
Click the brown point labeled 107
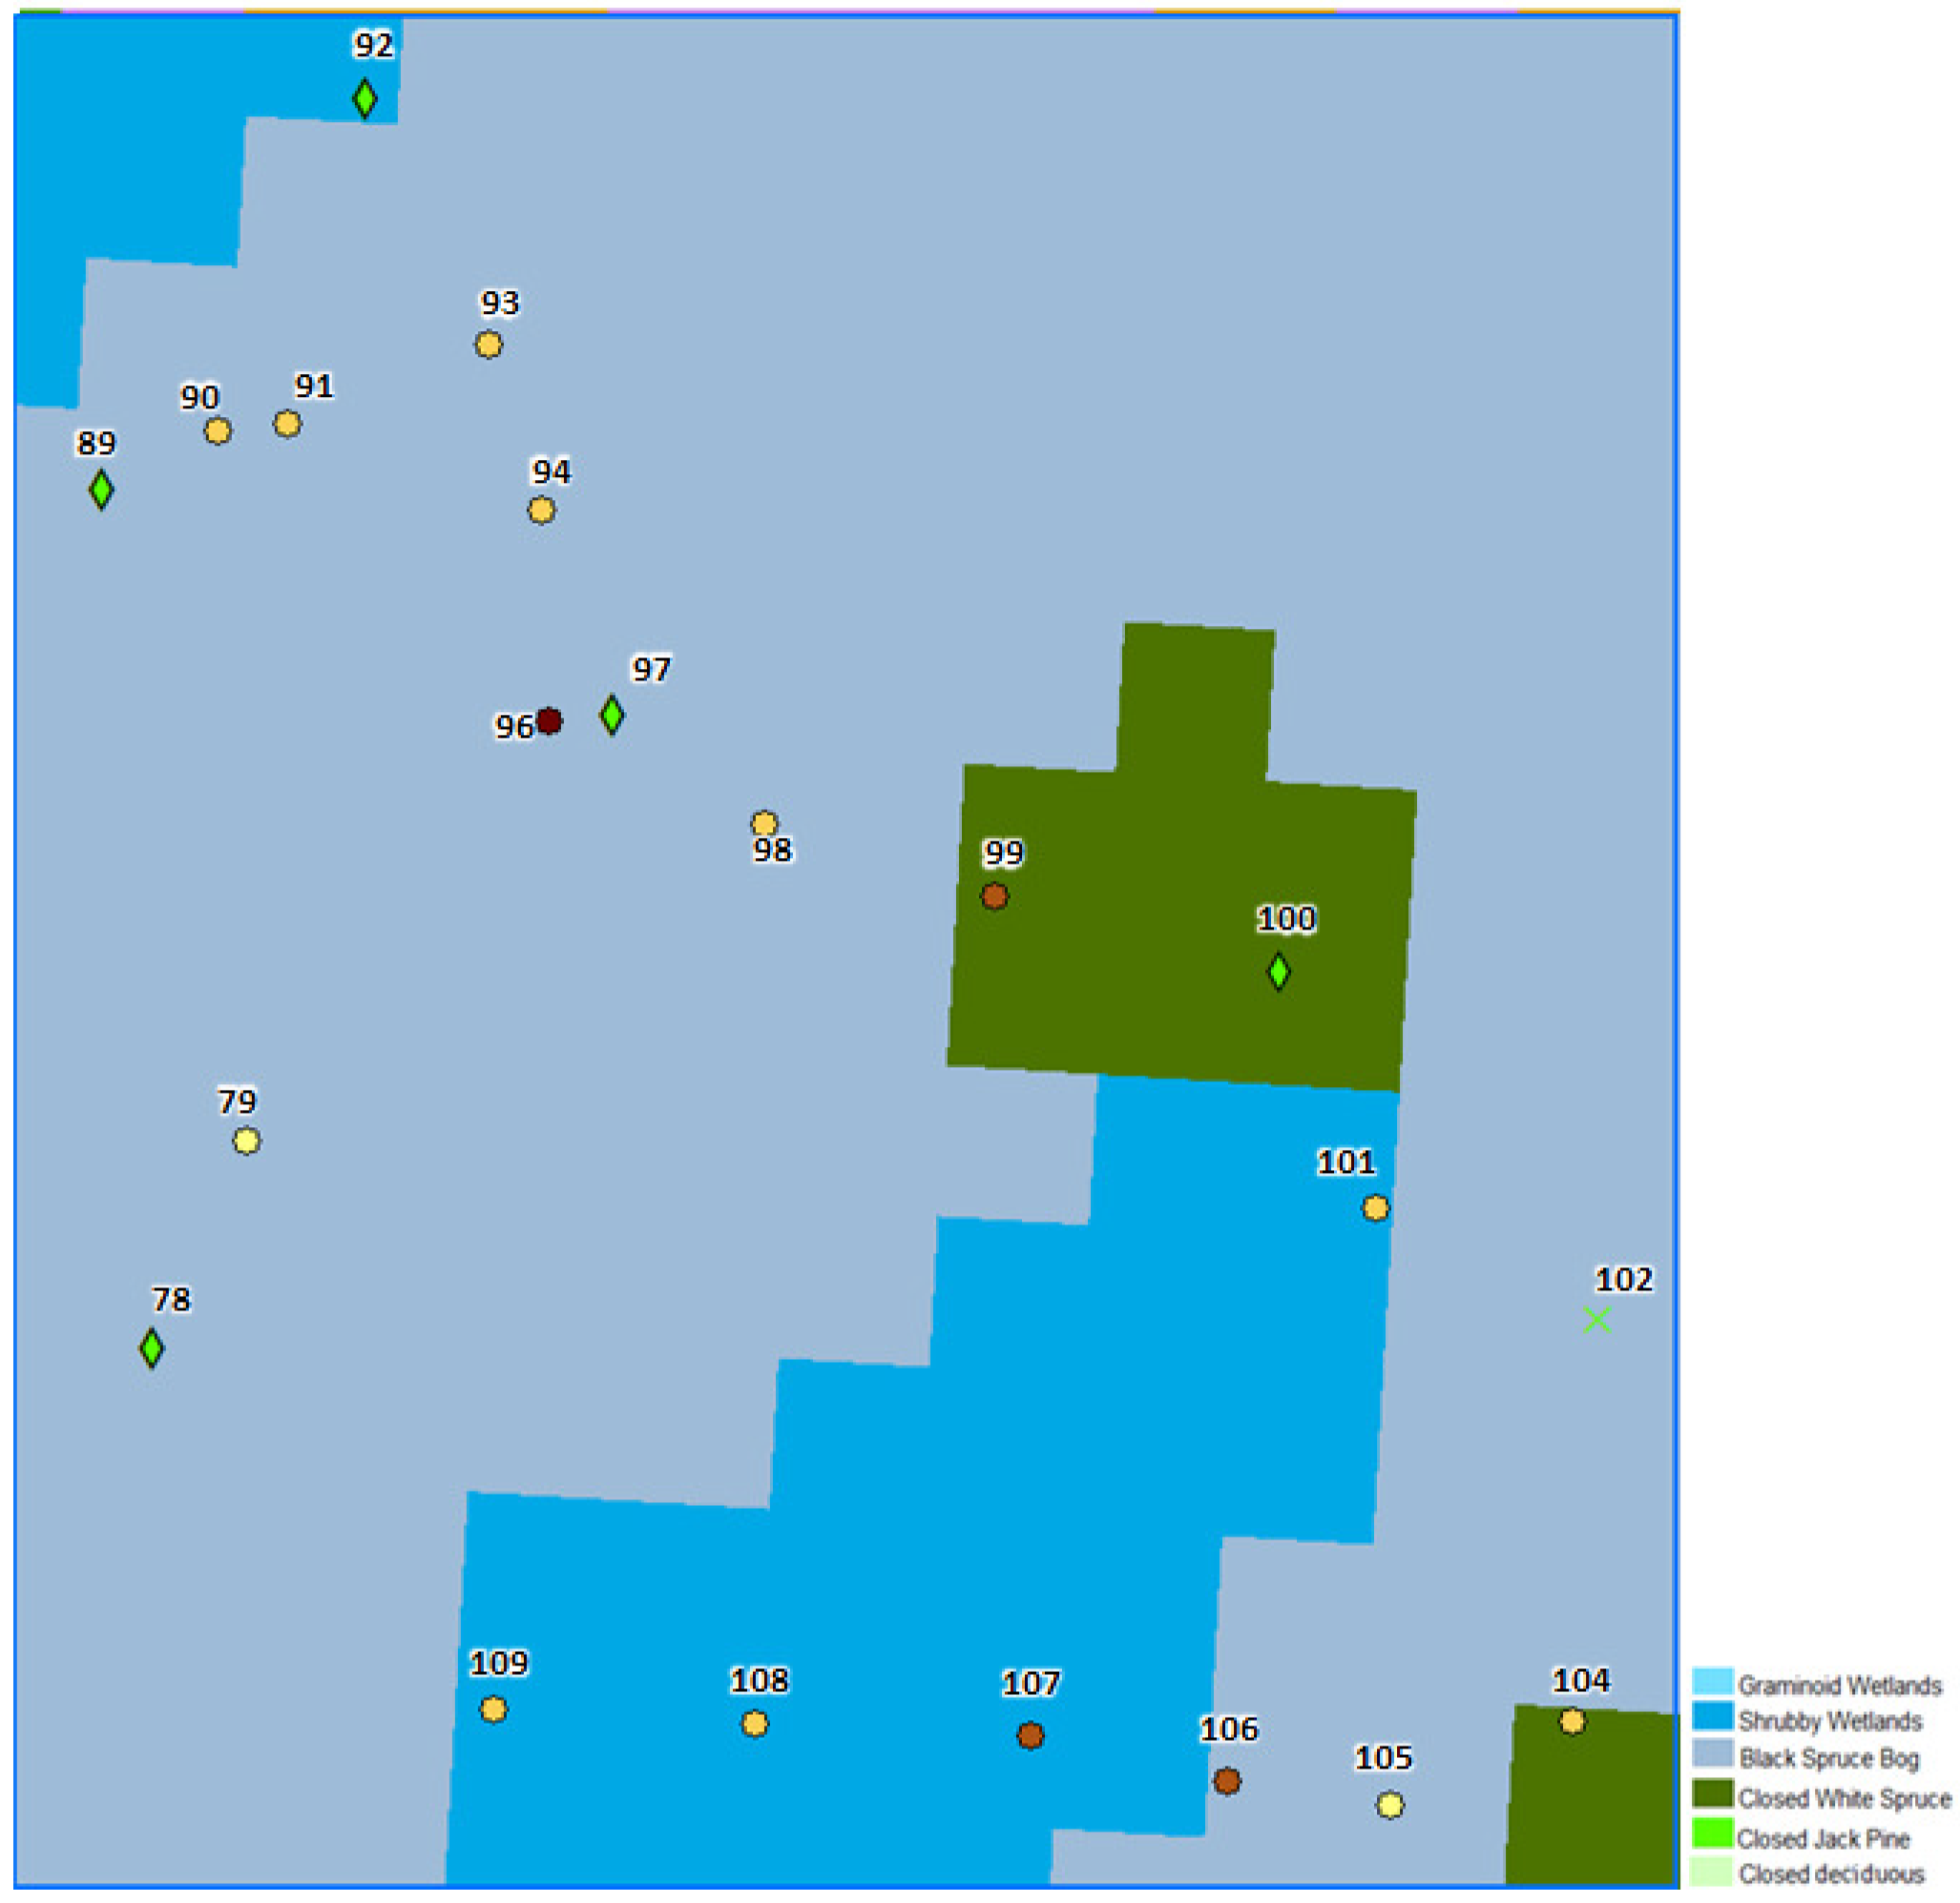point(1031,1736)
